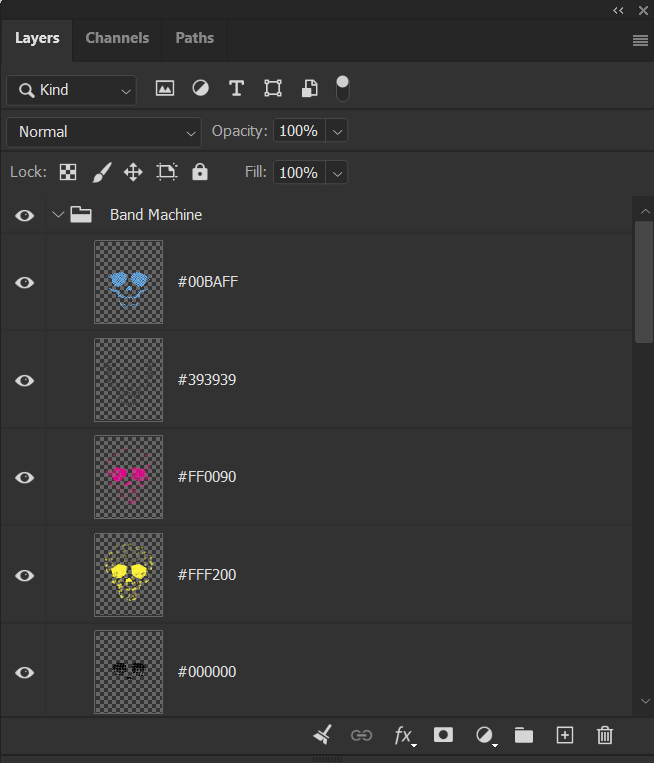This screenshot has width=654, height=763.
Task: Create a new layer plus icon
Action: click(564, 735)
